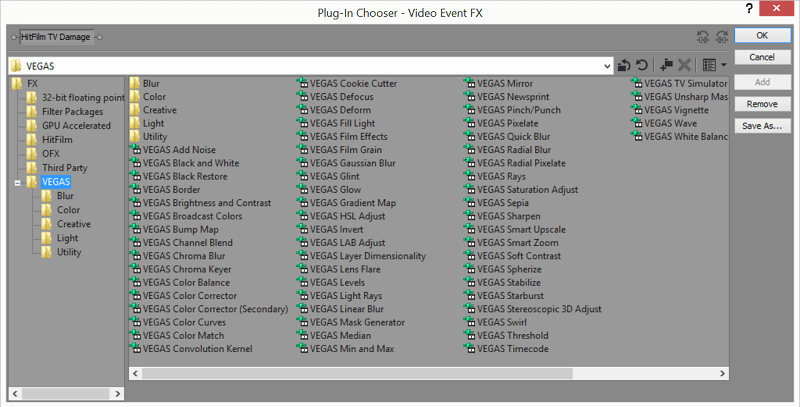The width and height of the screenshot is (800, 407).
Task: Select the VEGAS Stabilize plug-in
Action: click(x=502, y=282)
